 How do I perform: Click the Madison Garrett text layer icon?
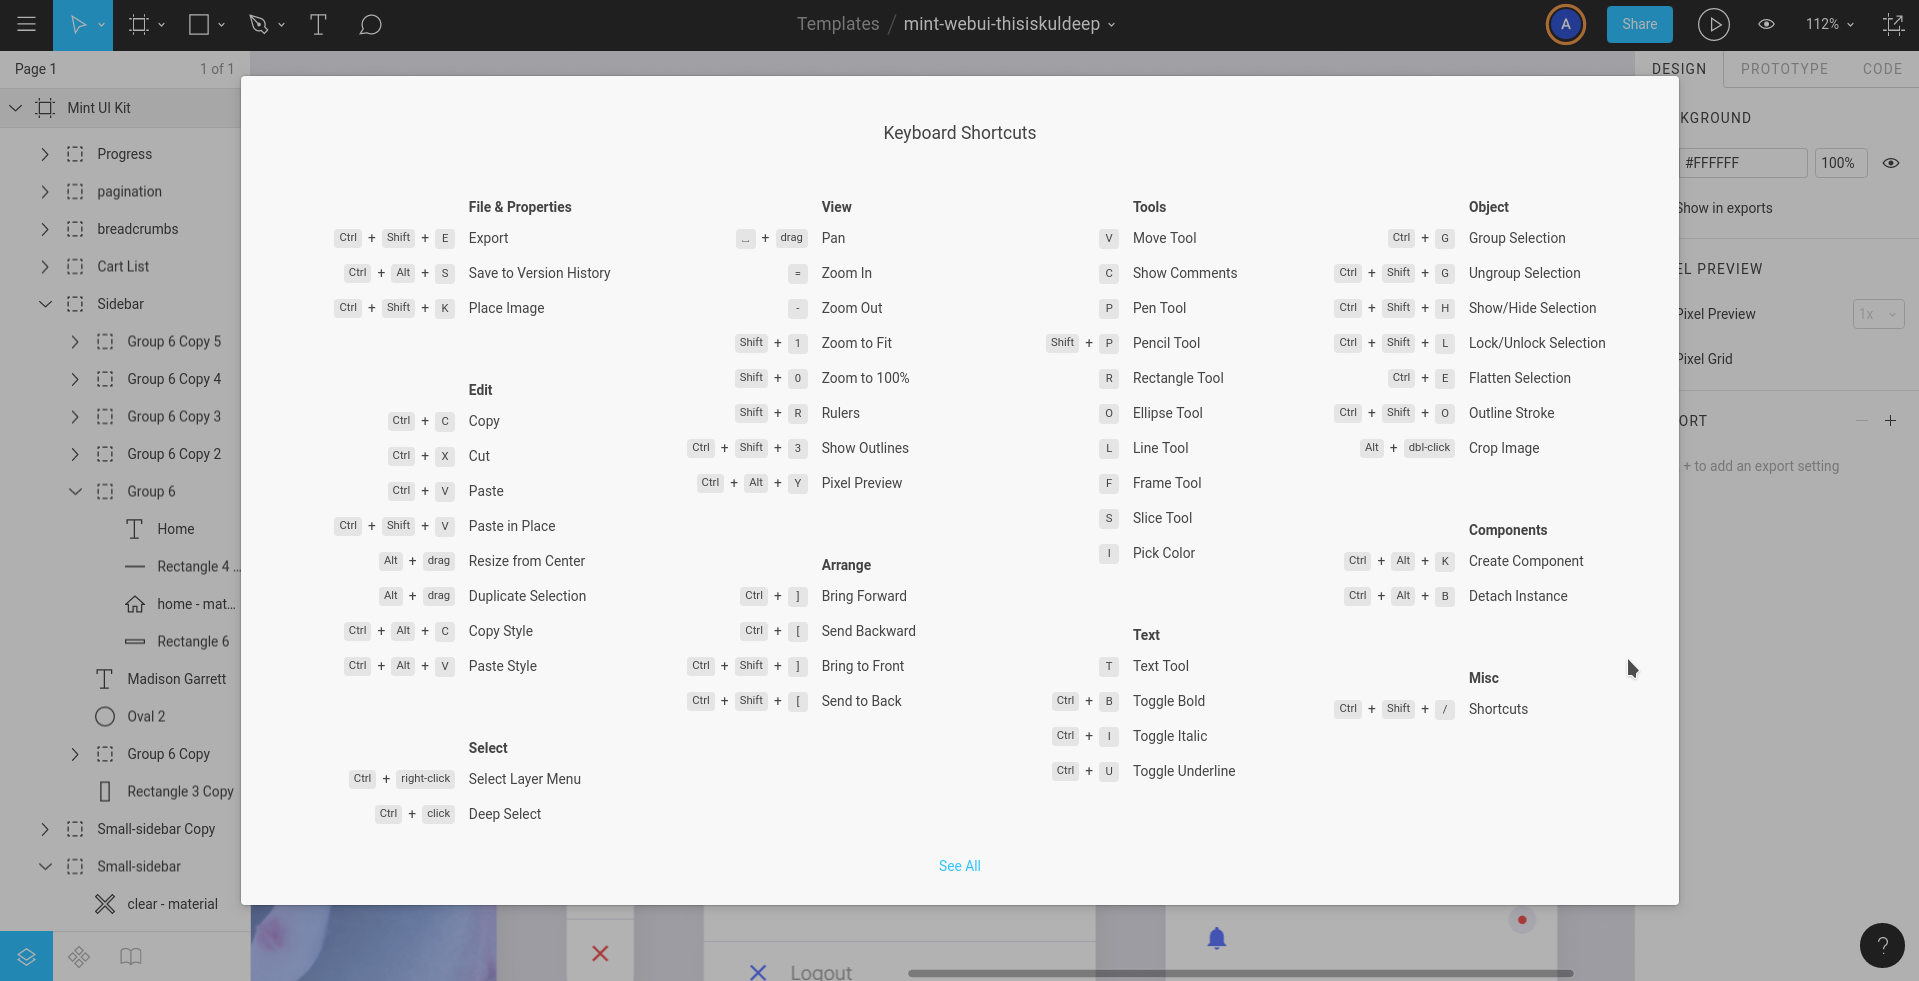pos(104,679)
